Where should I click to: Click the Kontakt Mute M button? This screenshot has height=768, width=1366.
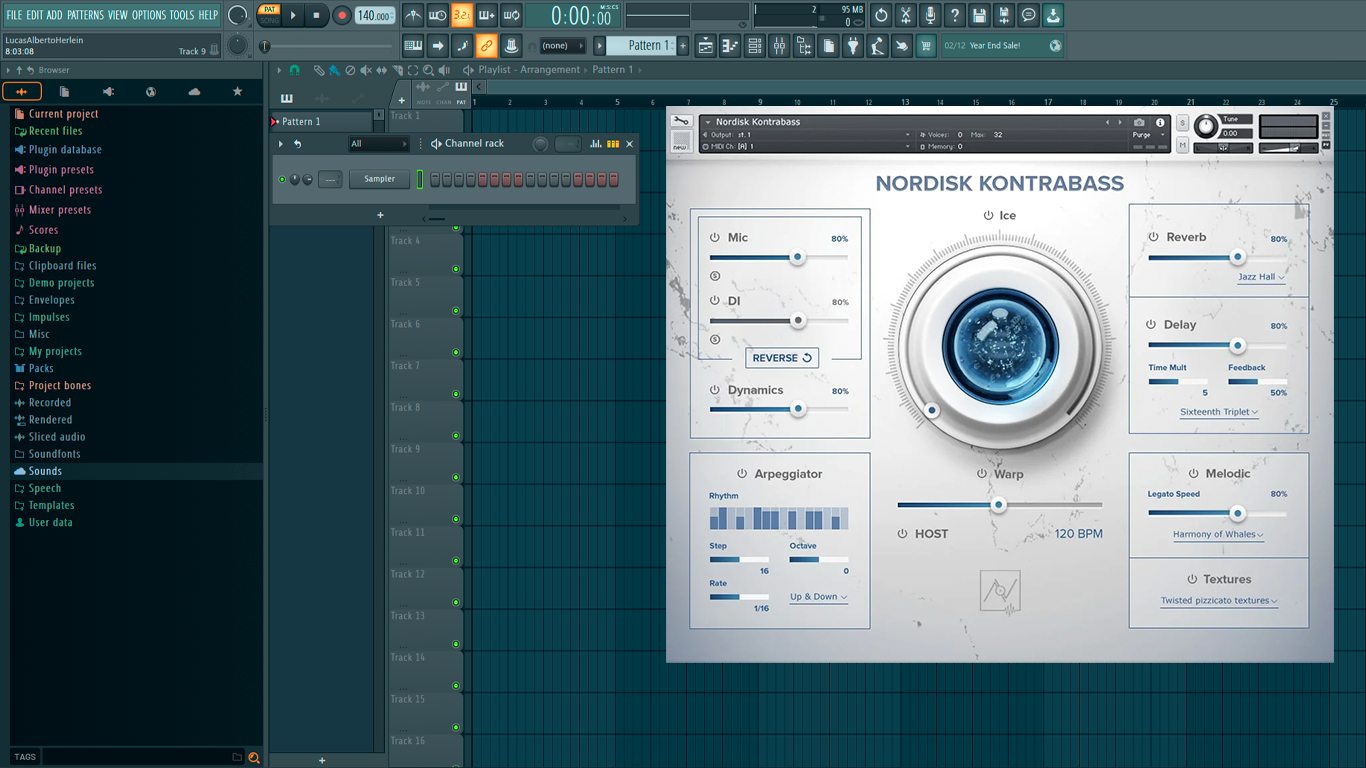click(1183, 146)
